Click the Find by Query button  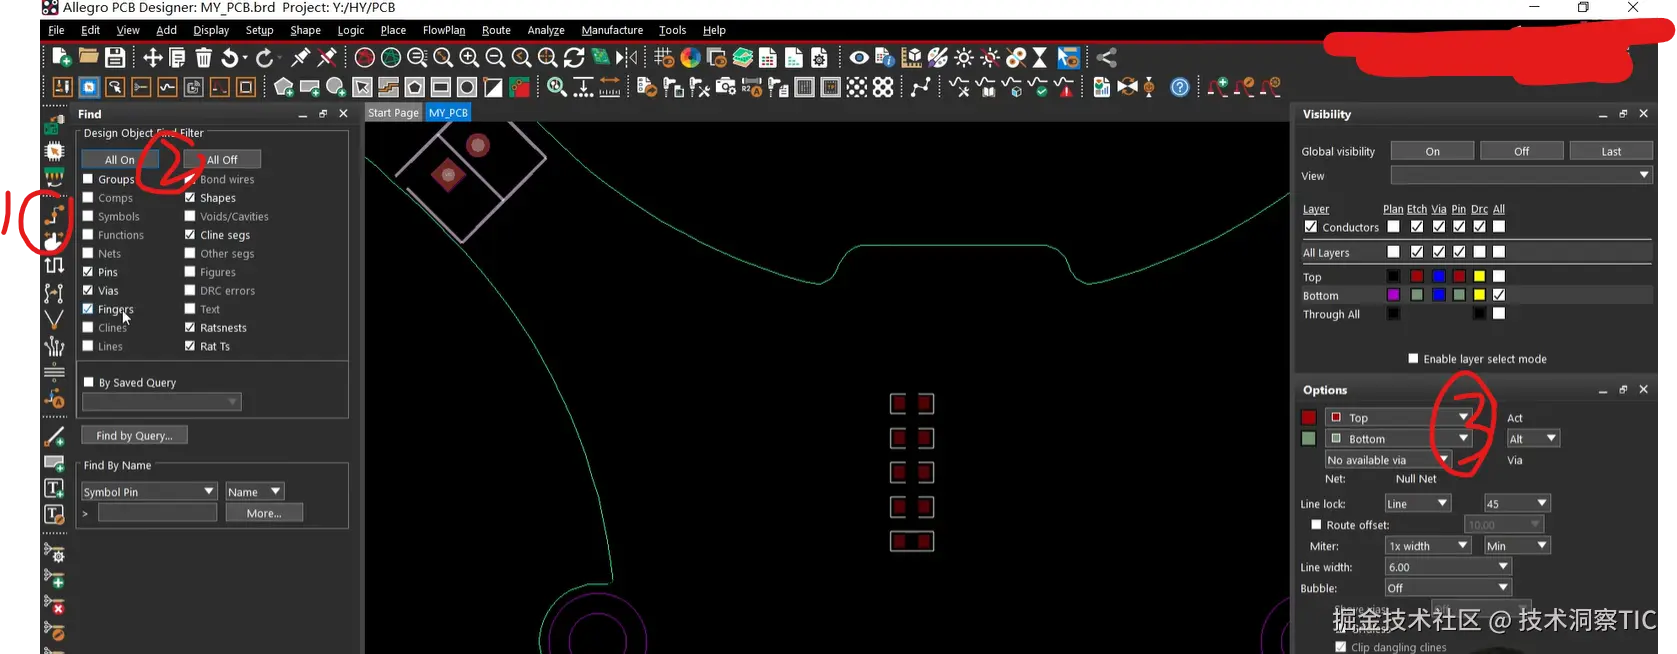click(134, 435)
